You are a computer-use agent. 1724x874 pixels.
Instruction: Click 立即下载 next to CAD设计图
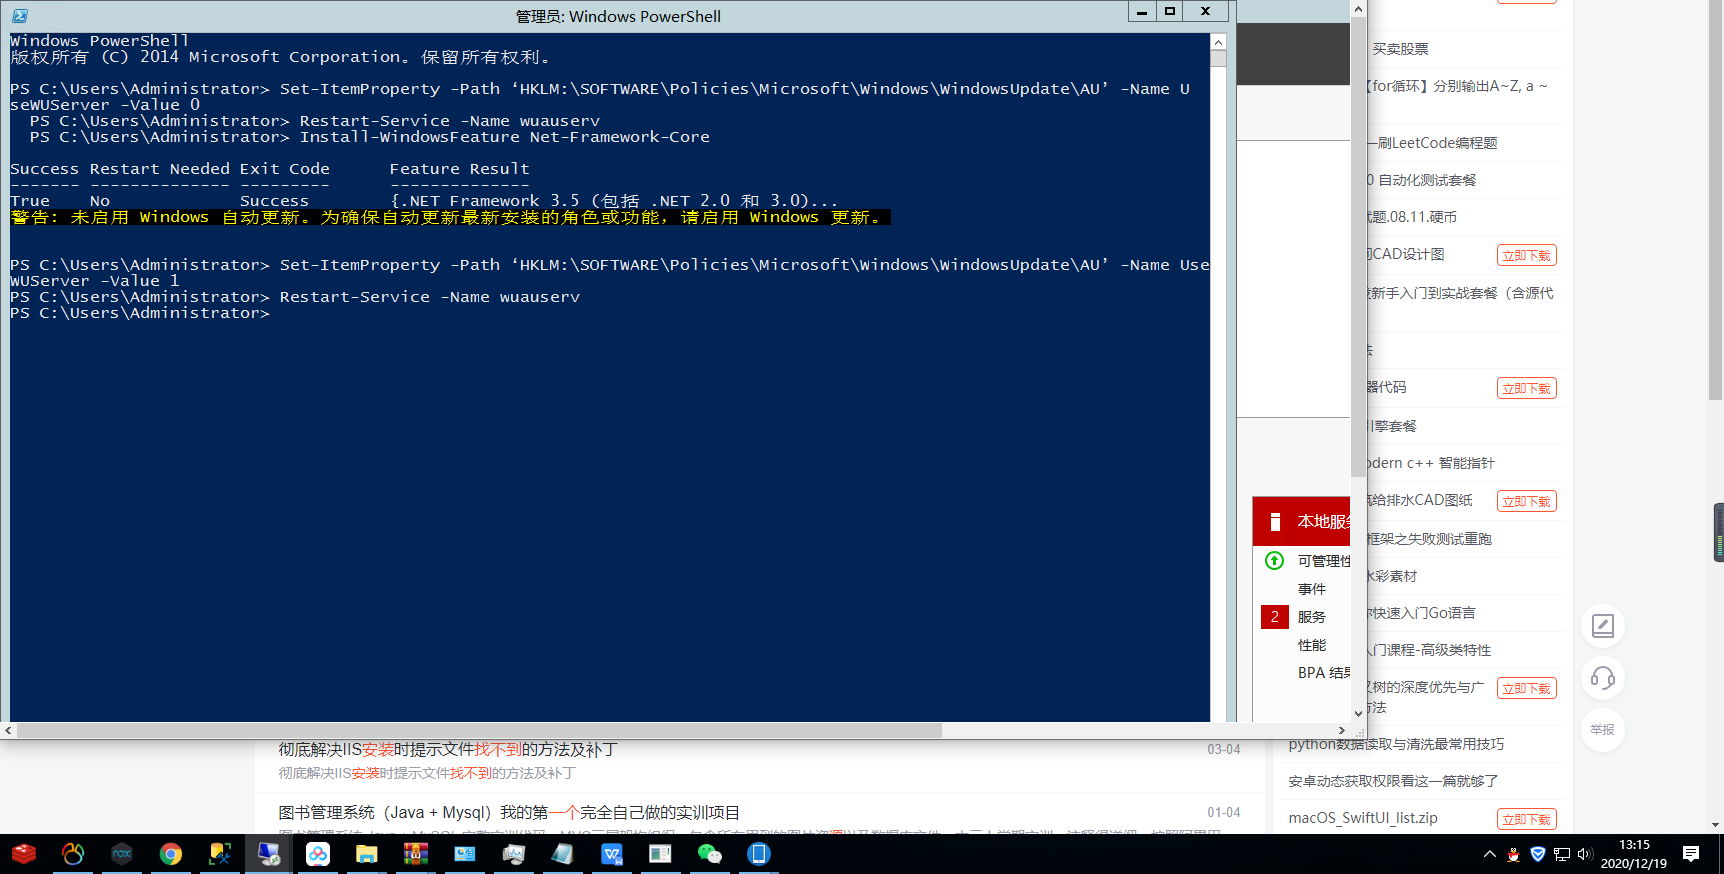click(x=1526, y=255)
